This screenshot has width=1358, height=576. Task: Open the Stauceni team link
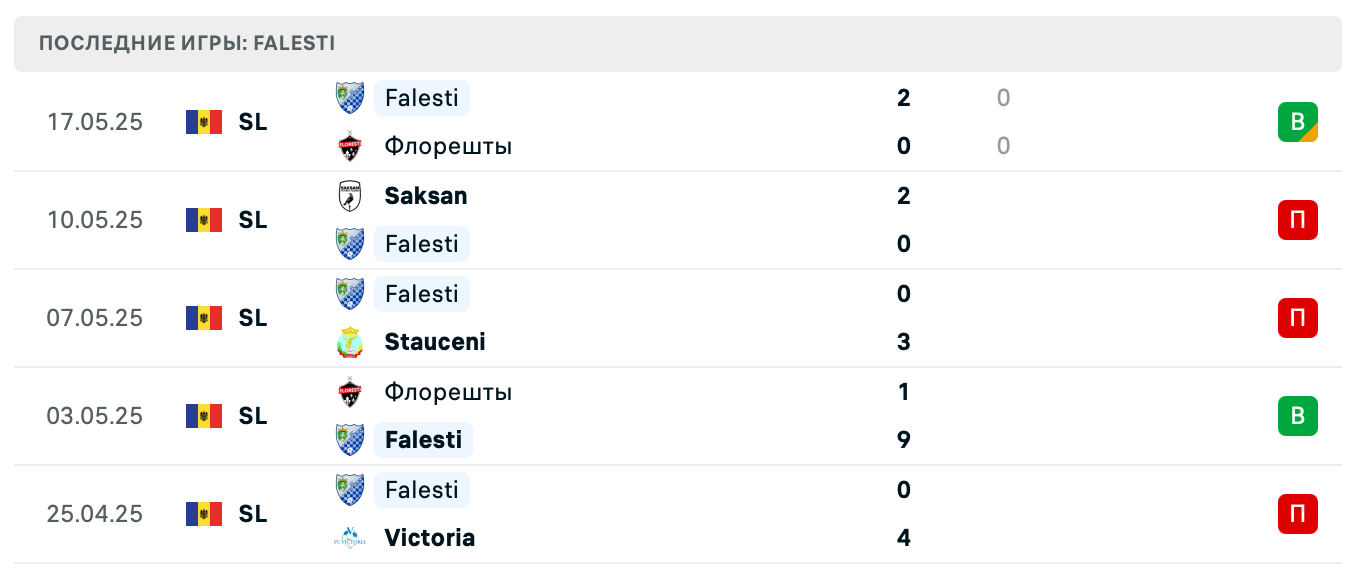pos(434,342)
